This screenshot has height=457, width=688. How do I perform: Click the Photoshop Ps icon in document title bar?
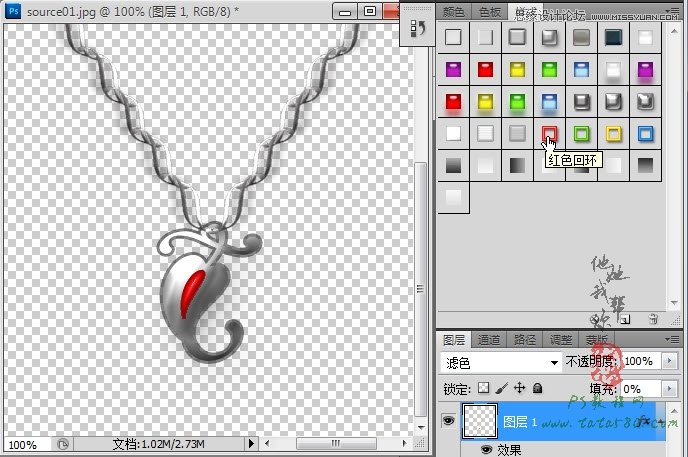[x=13, y=11]
